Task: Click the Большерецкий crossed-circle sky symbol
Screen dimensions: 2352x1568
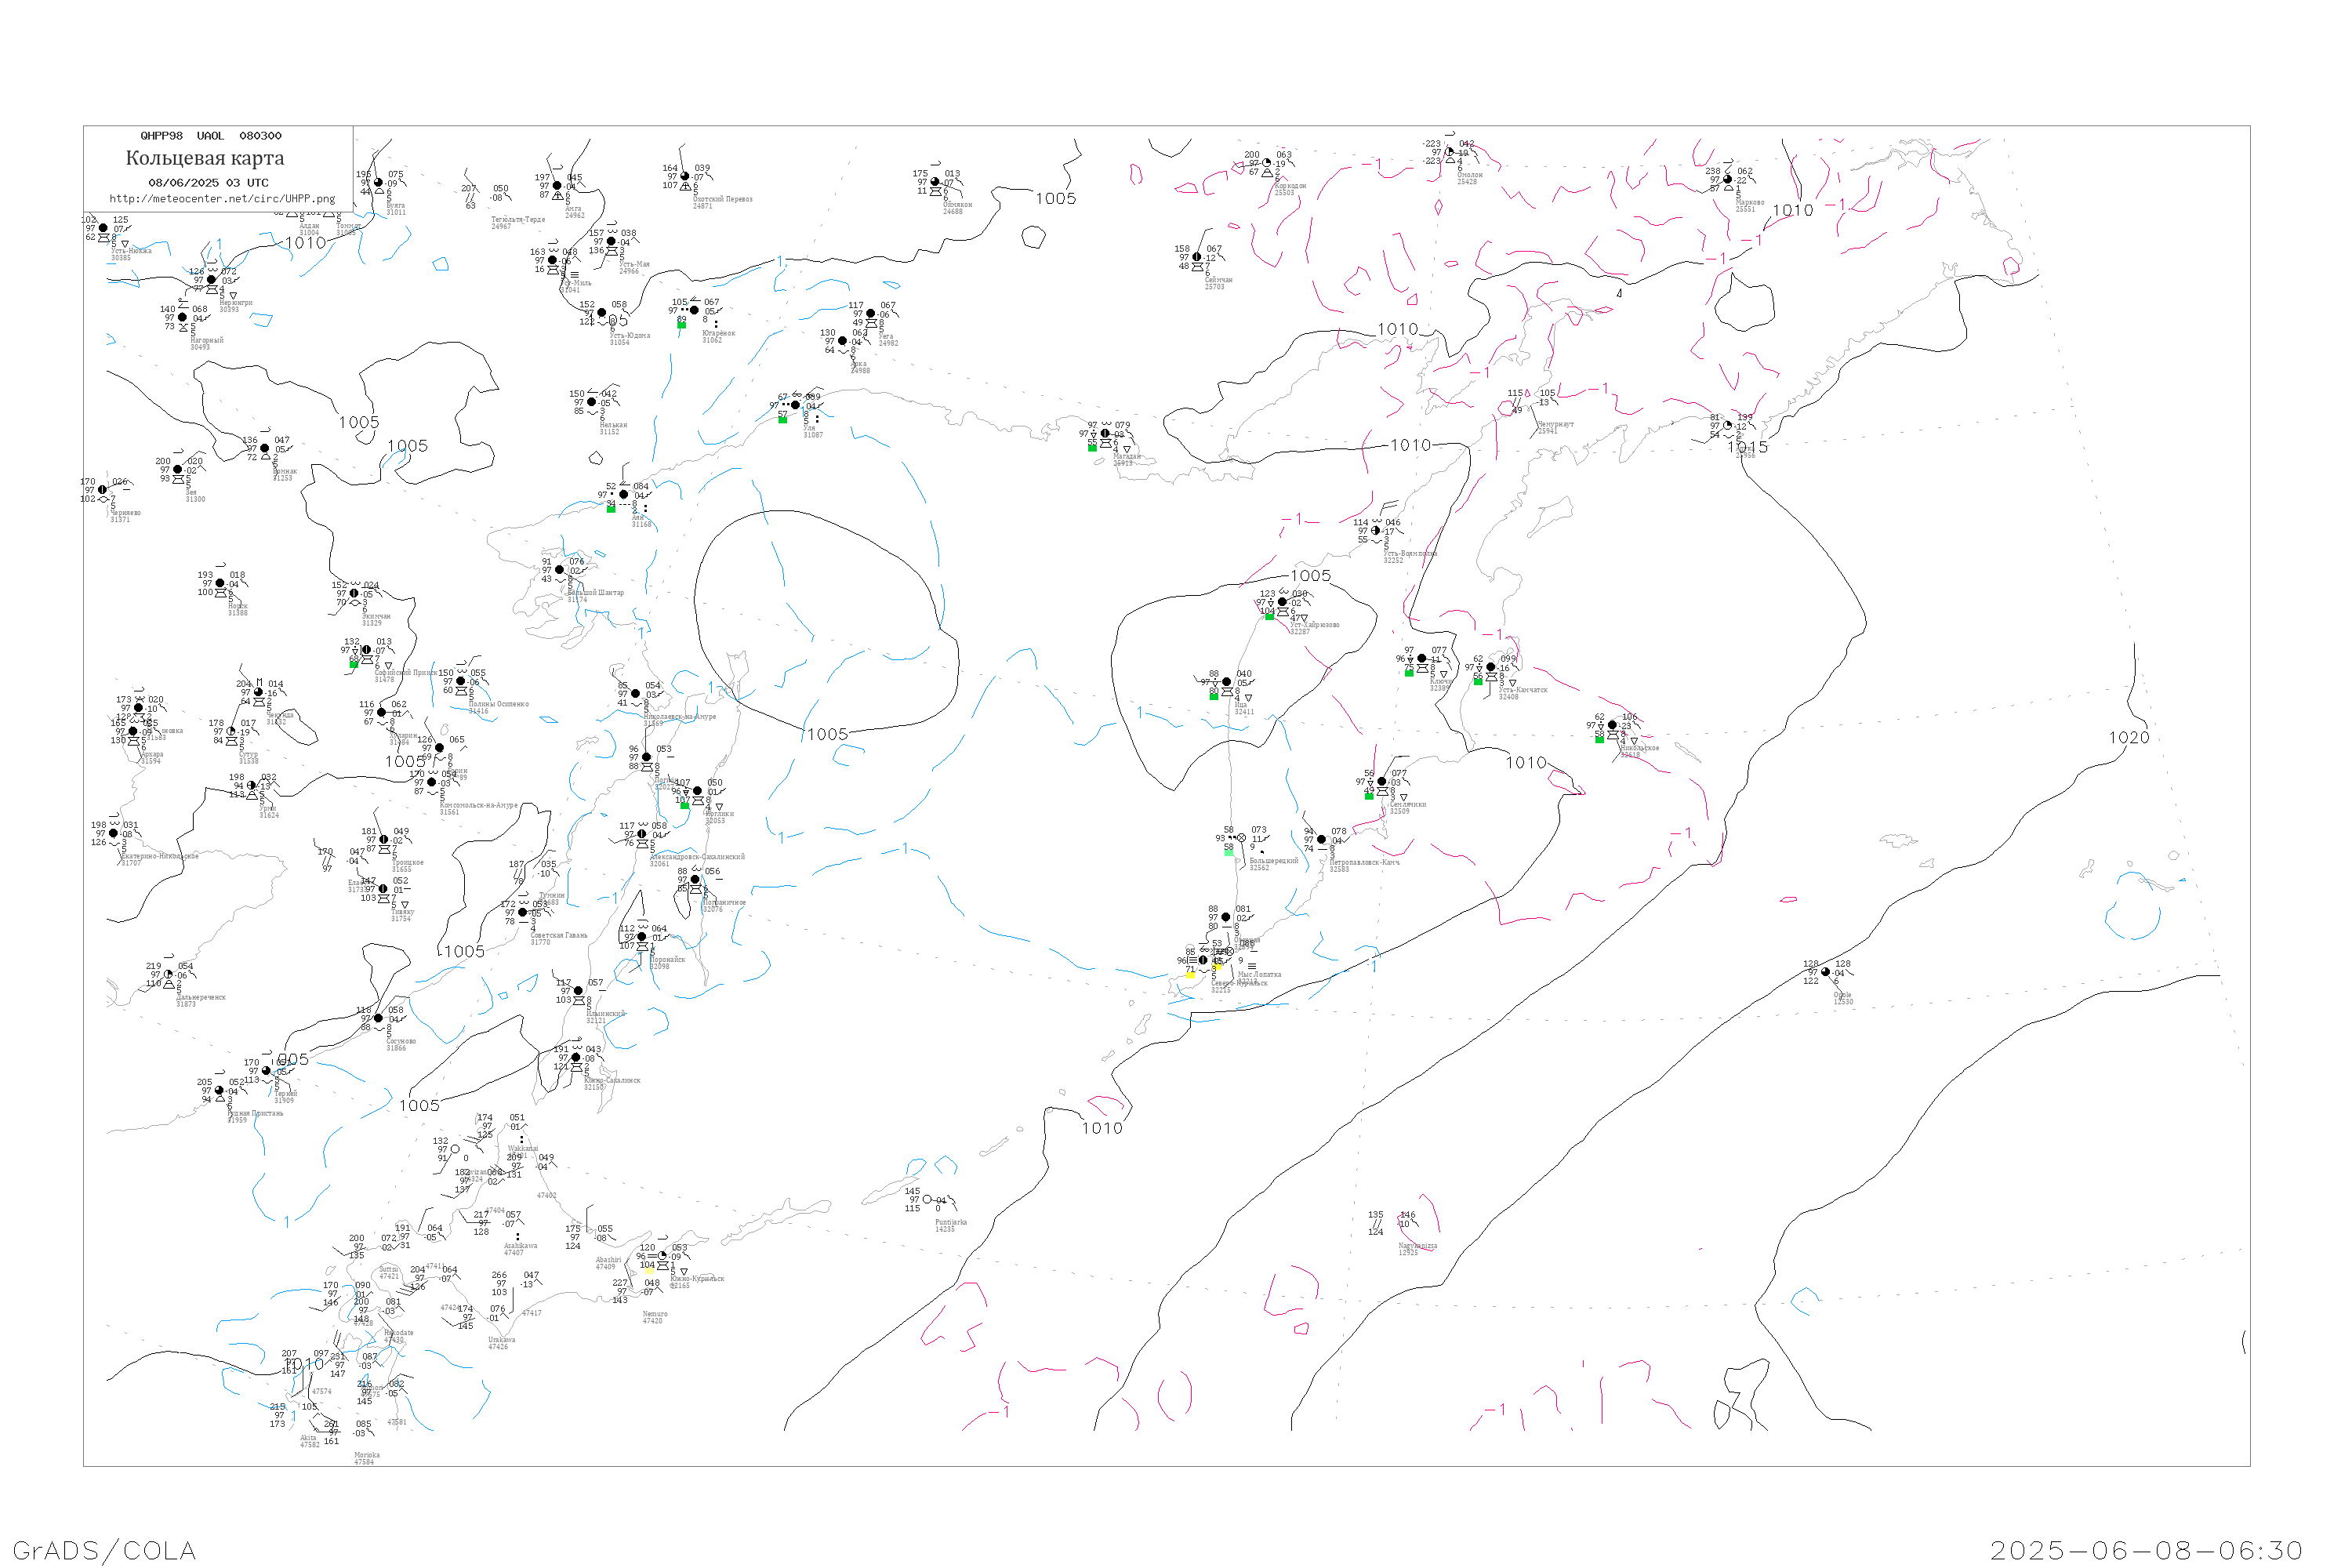Action: (x=1242, y=838)
